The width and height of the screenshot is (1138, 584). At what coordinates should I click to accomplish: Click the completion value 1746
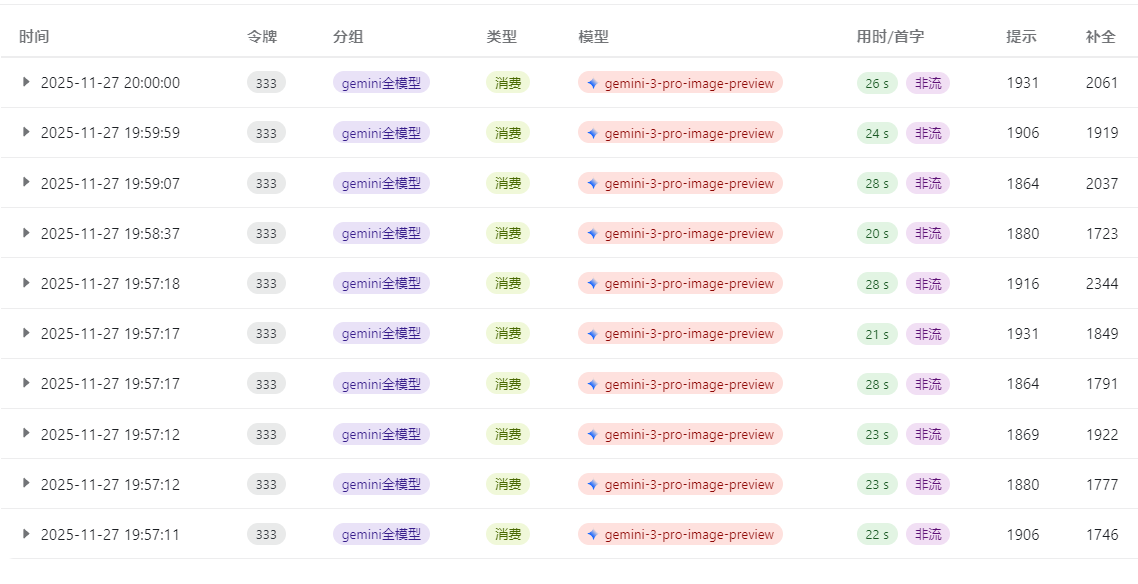pos(1102,535)
